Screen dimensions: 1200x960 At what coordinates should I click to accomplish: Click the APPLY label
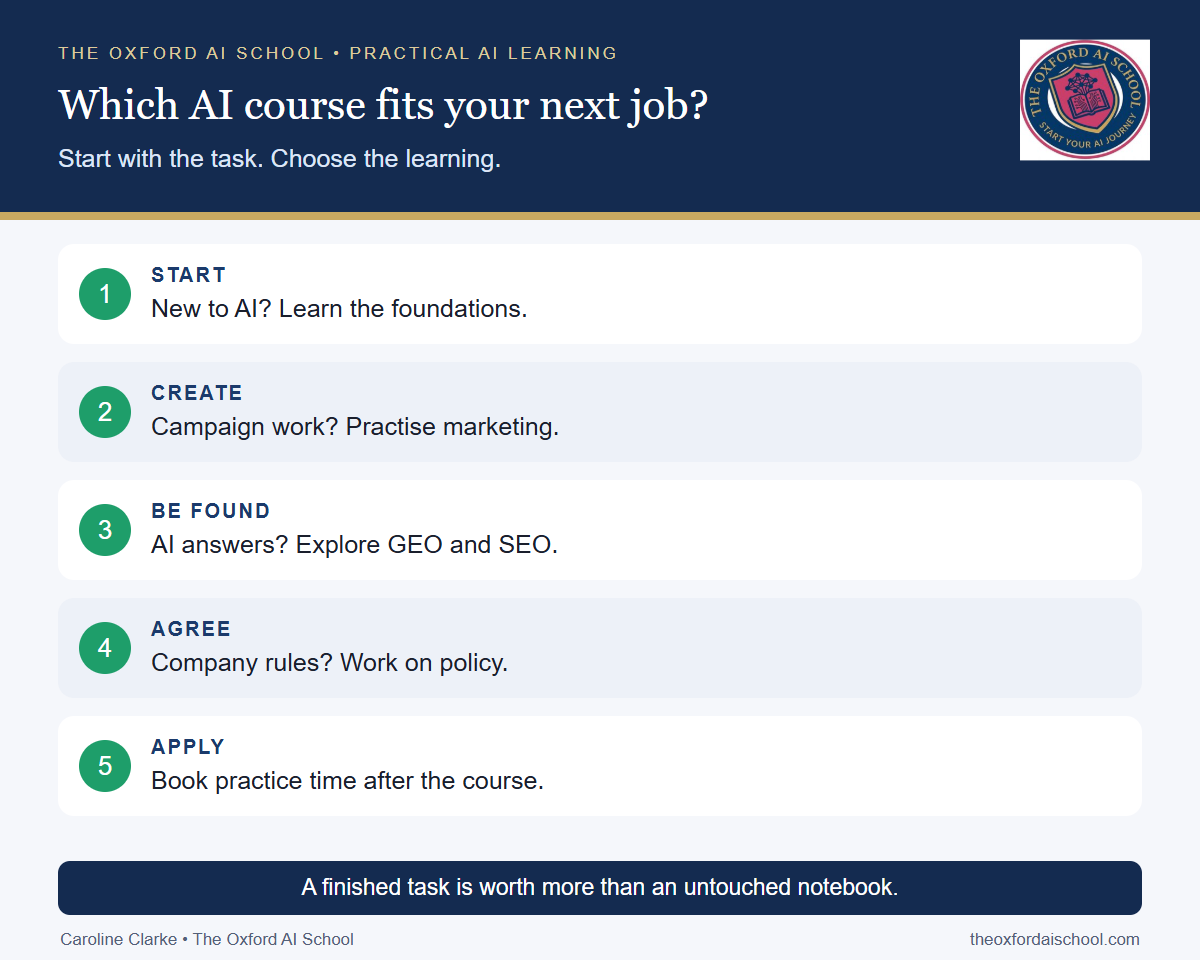pyautogui.click(x=188, y=747)
